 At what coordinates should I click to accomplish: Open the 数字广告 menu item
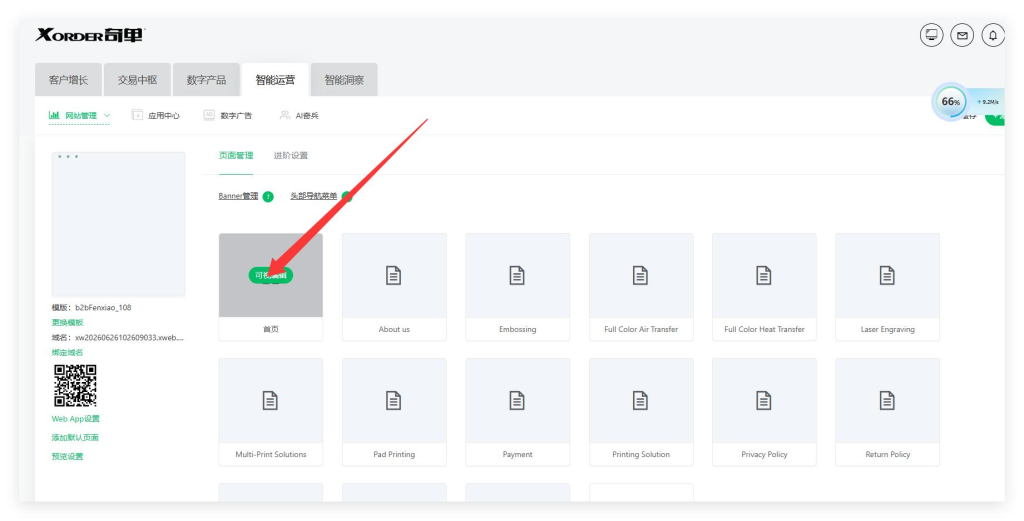[x=236, y=116]
